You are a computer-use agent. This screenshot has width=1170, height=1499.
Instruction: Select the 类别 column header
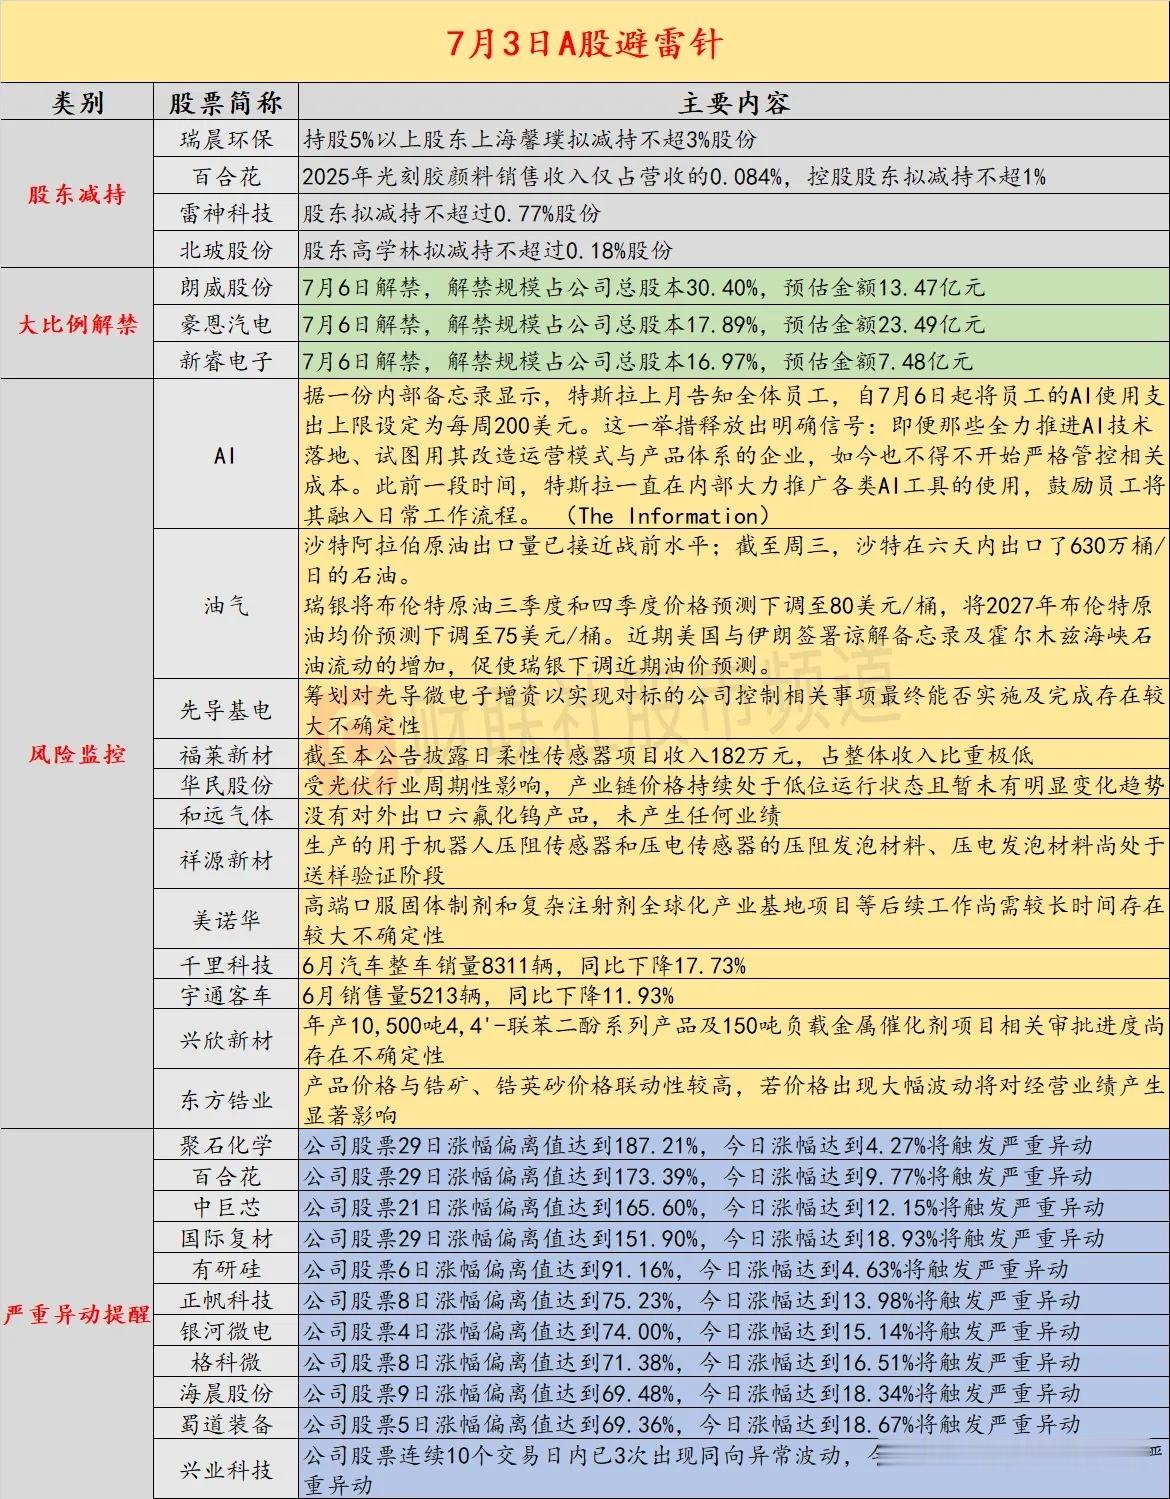[77, 102]
